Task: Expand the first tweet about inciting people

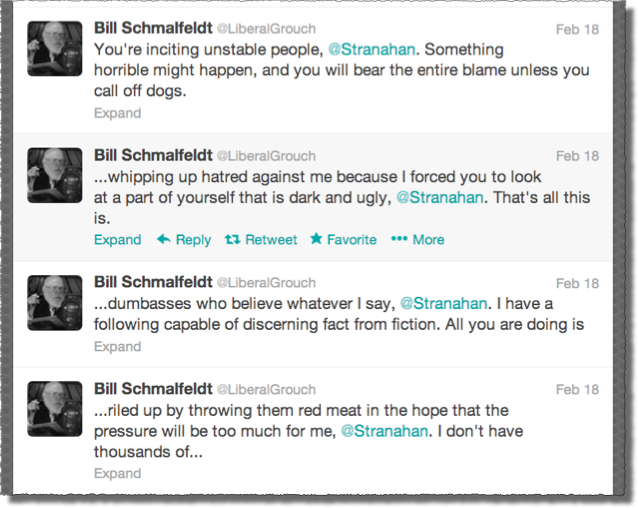Action: (x=117, y=113)
